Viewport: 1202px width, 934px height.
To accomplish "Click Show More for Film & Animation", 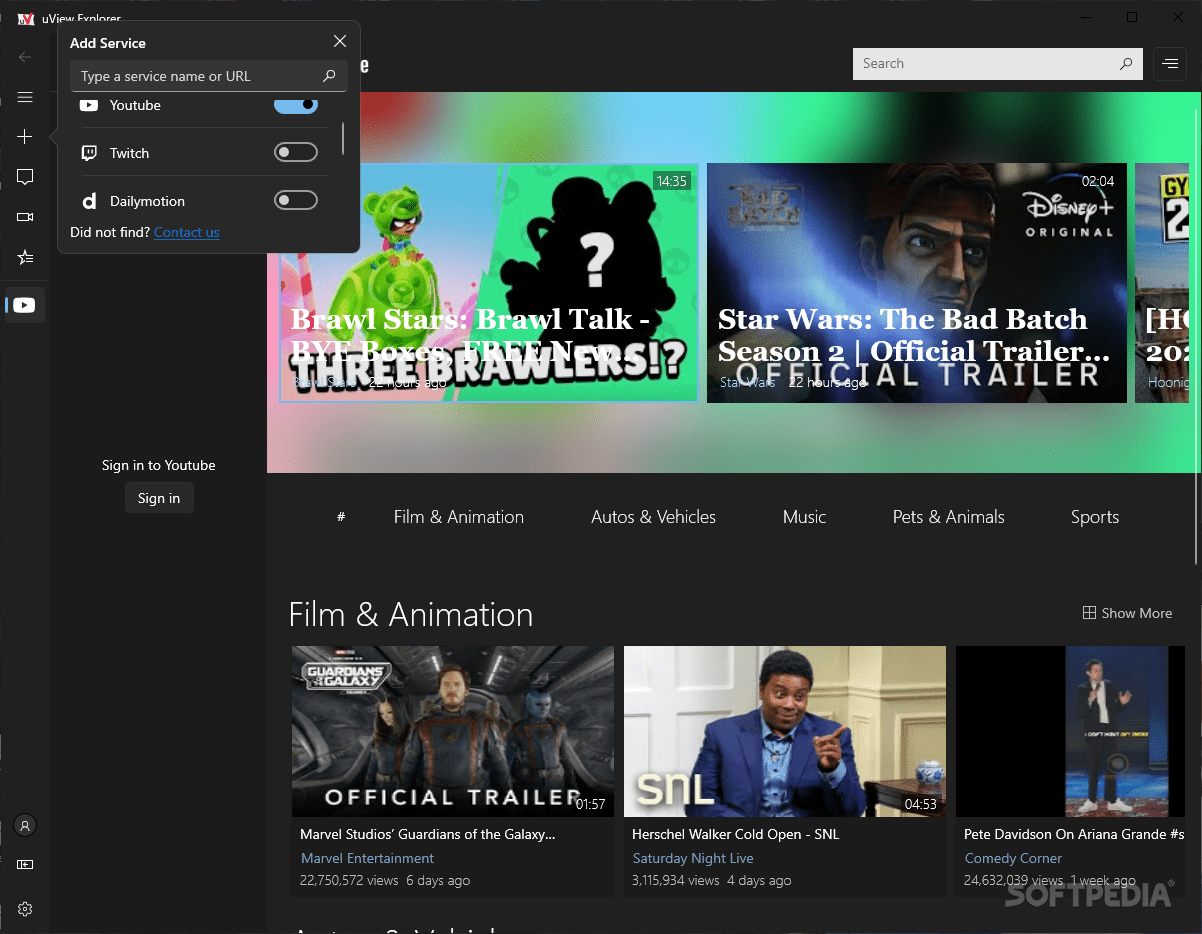I will (1127, 613).
